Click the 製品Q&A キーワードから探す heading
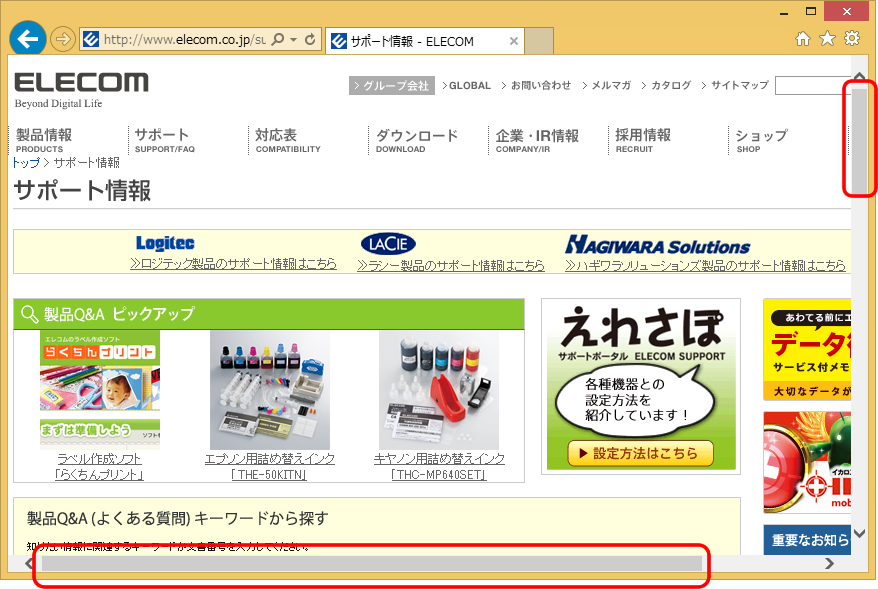Screen dimensions: 878x589 [178, 518]
